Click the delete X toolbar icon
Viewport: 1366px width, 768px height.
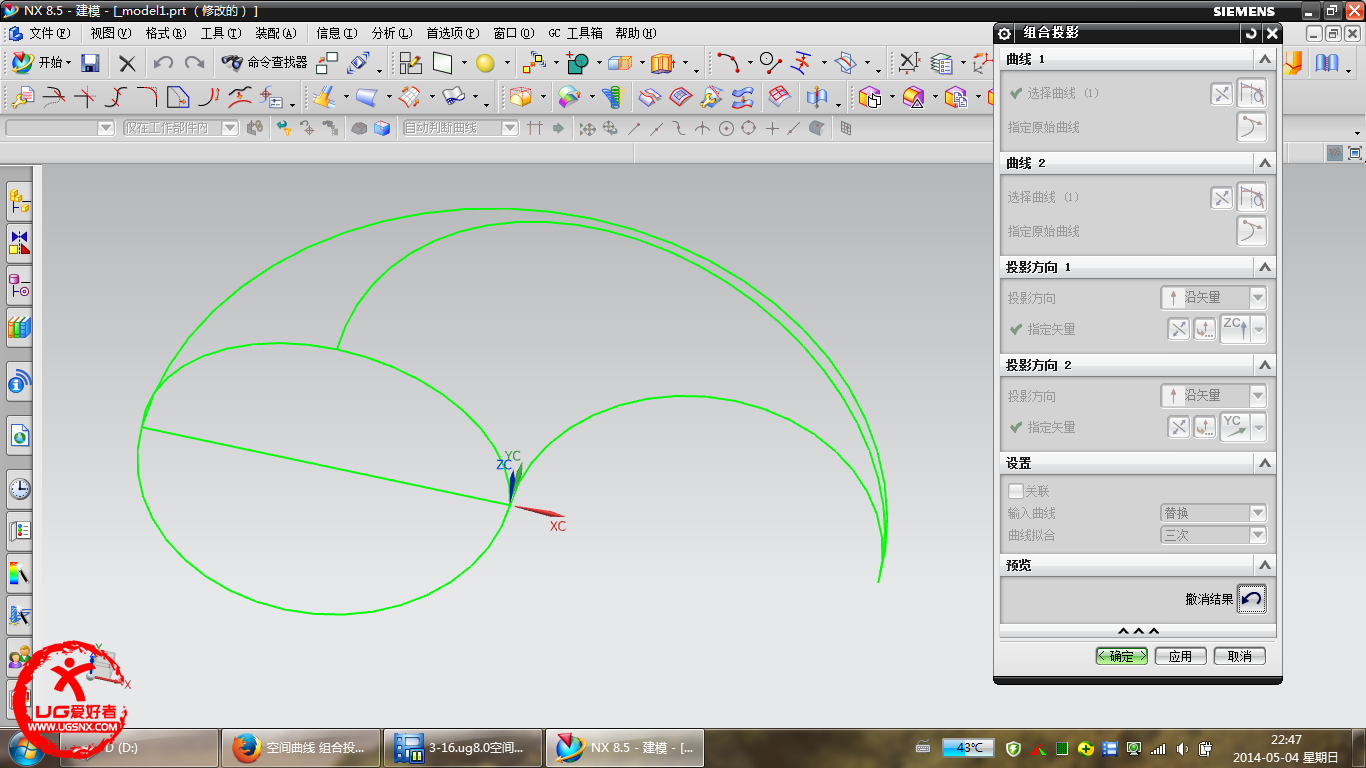(127, 63)
